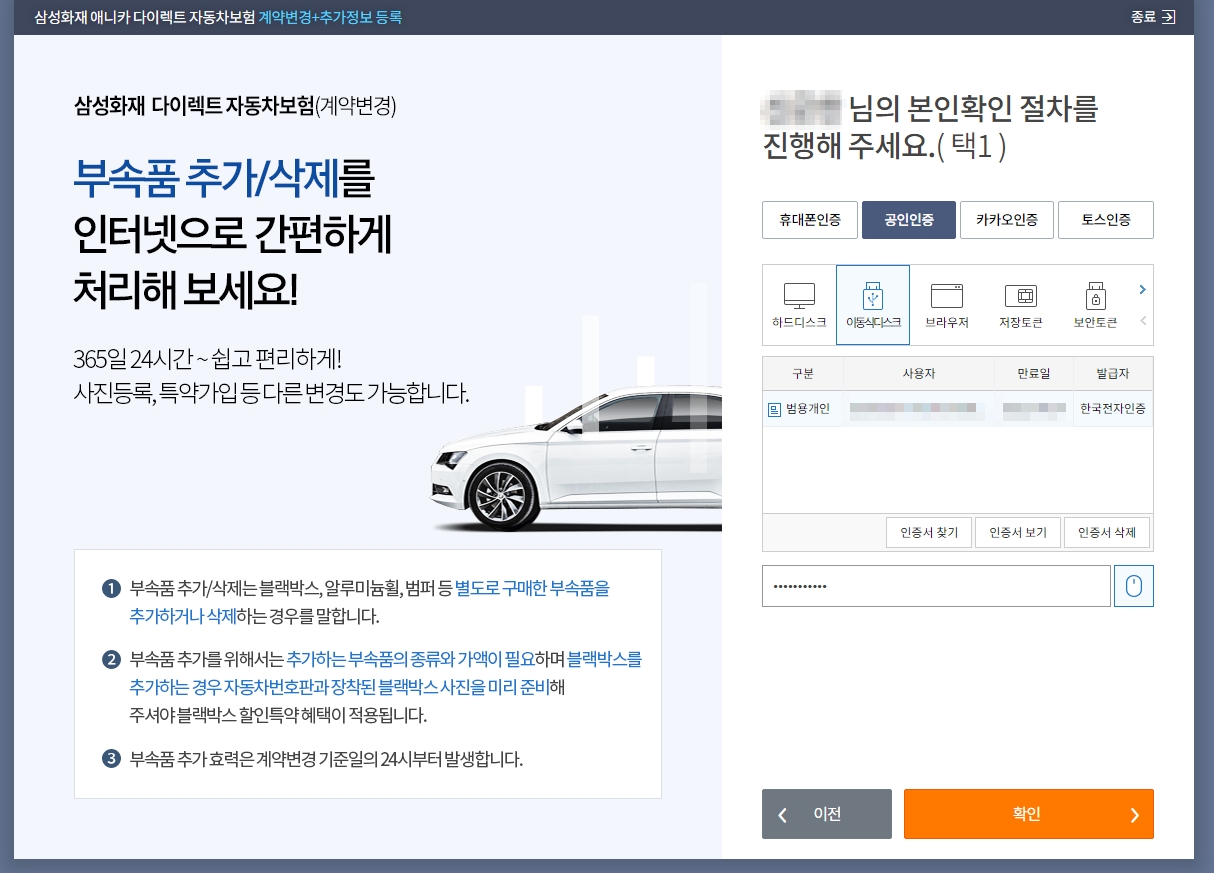The height and width of the screenshot is (873, 1214).
Task: Click the 계약변경+추가정보 등록 title text
Action: [330, 17]
